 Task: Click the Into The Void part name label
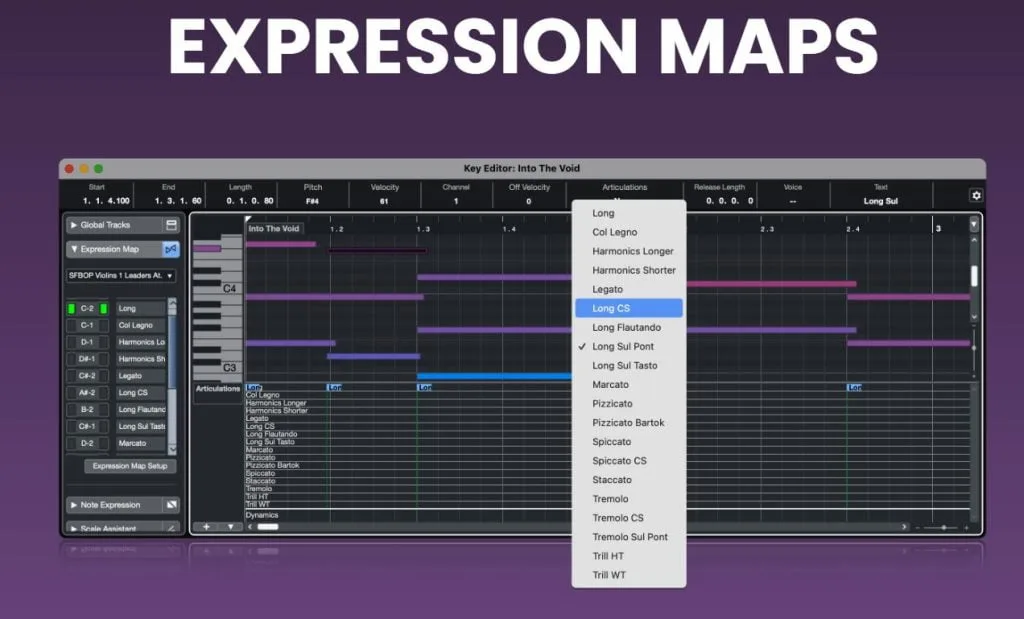274,229
